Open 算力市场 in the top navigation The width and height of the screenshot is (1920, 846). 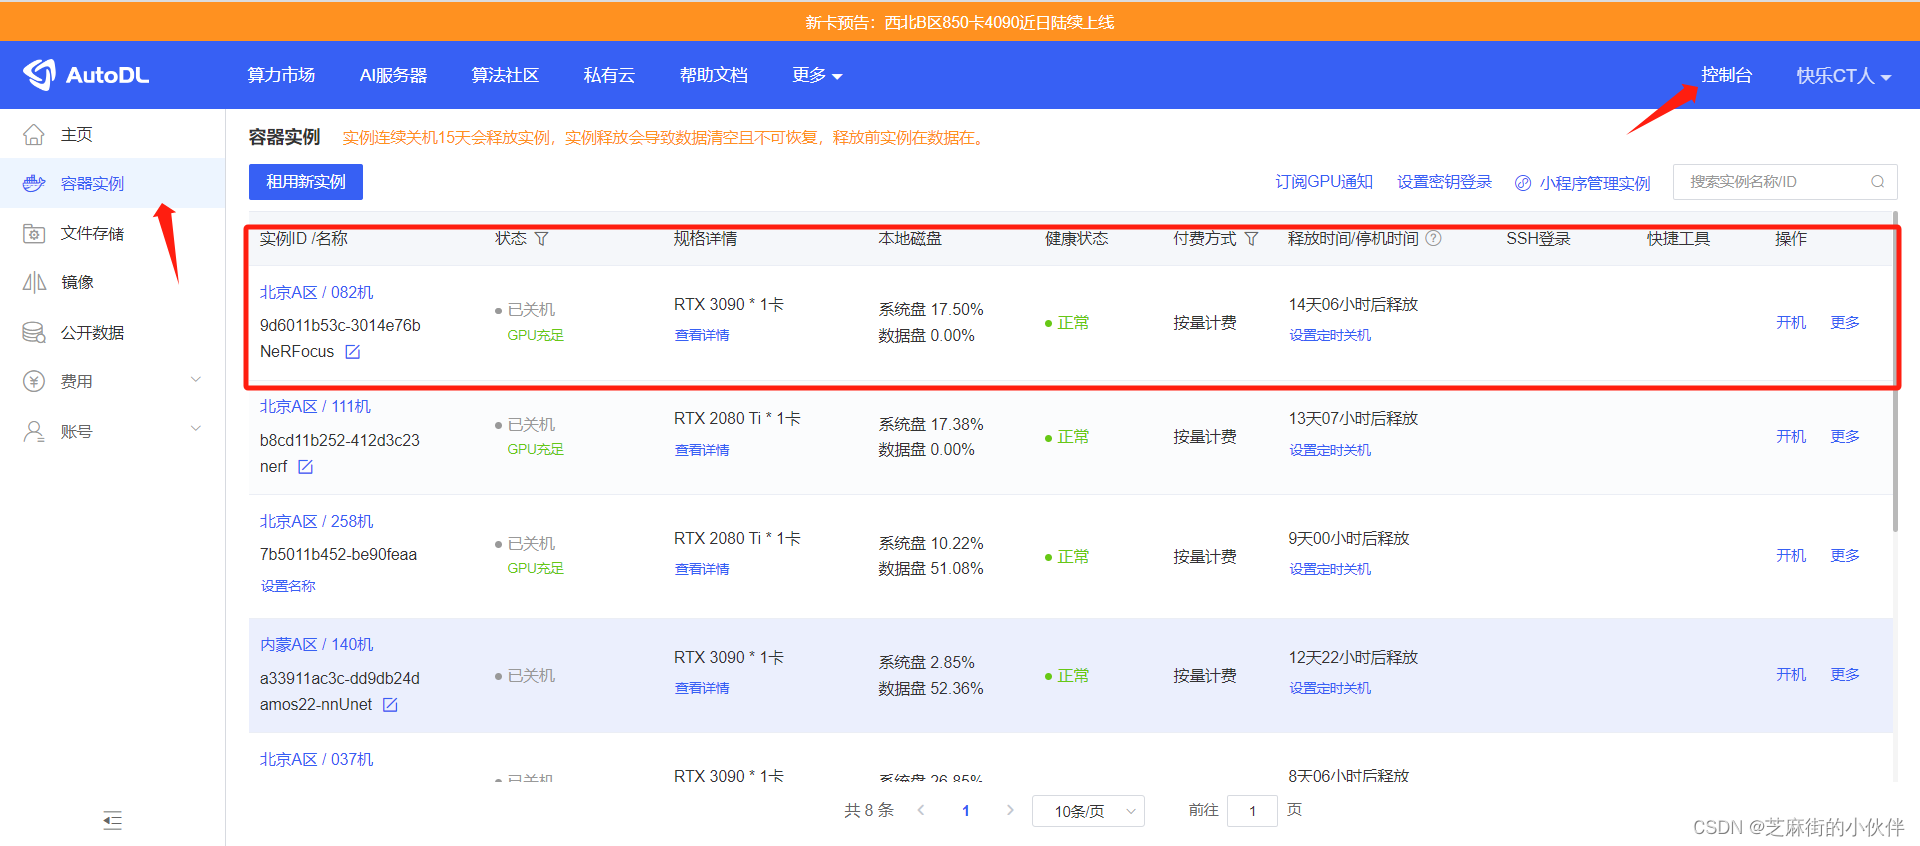click(281, 75)
